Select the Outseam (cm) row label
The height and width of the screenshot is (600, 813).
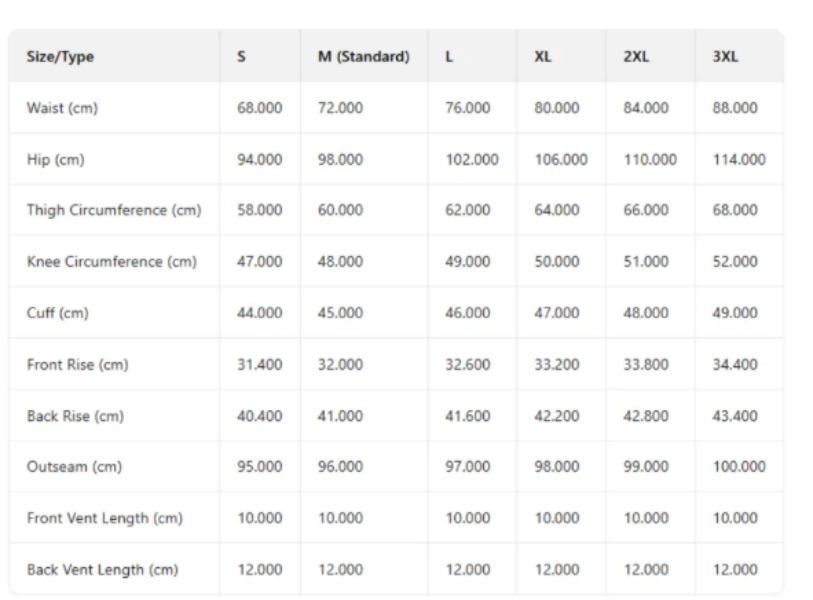point(67,467)
